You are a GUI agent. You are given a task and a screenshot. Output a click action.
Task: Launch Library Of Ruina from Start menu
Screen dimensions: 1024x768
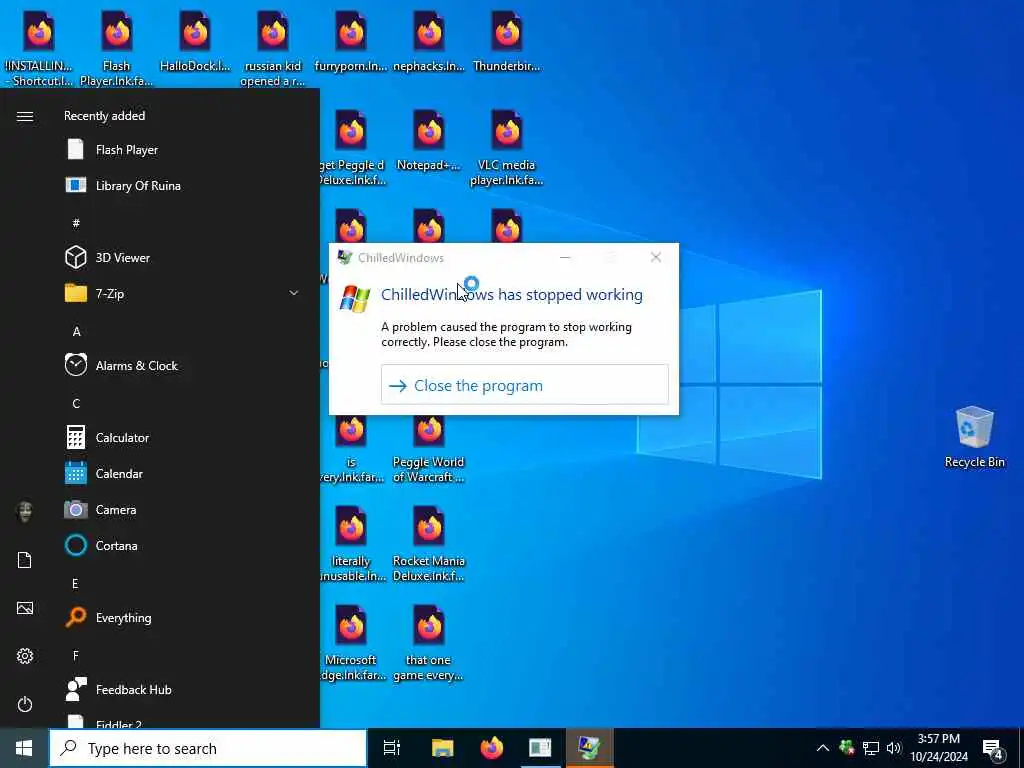[x=183, y=185]
